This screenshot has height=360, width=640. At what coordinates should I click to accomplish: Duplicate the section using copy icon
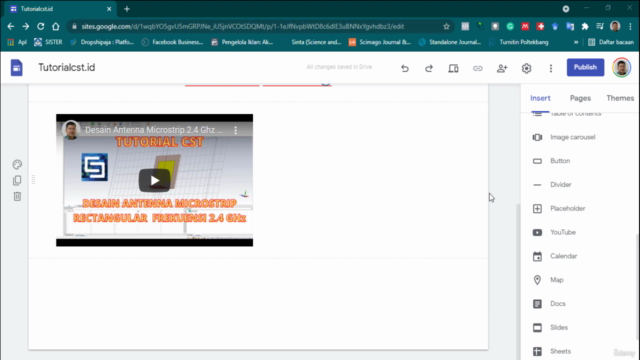[x=17, y=180]
